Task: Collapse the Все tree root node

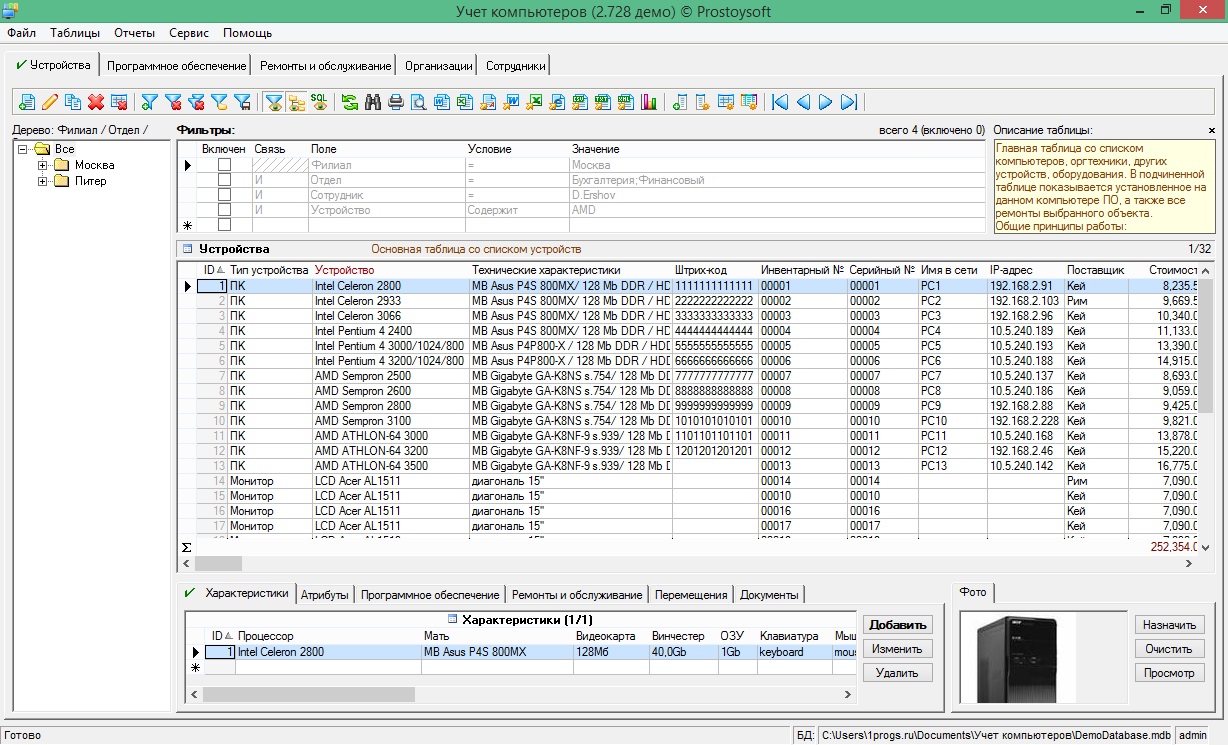Action: pos(24,149)
